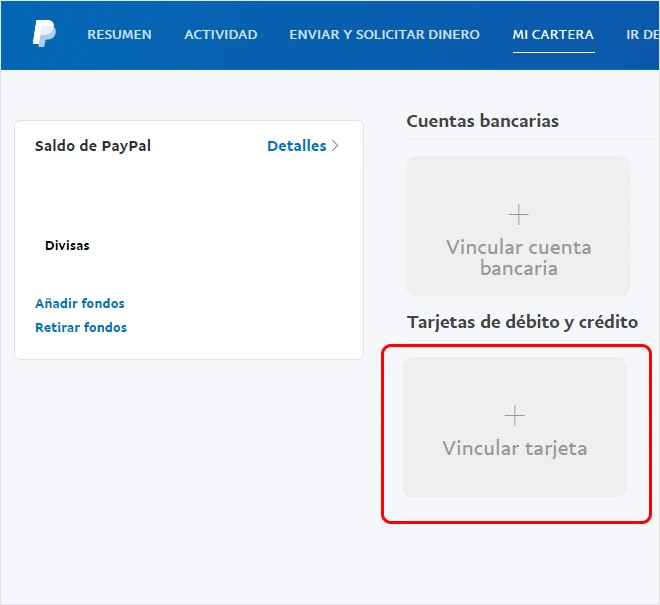Click plus icon above Vincular tarjeta
660x605 pixels.
pyautogui.click(x=514, y=416)
